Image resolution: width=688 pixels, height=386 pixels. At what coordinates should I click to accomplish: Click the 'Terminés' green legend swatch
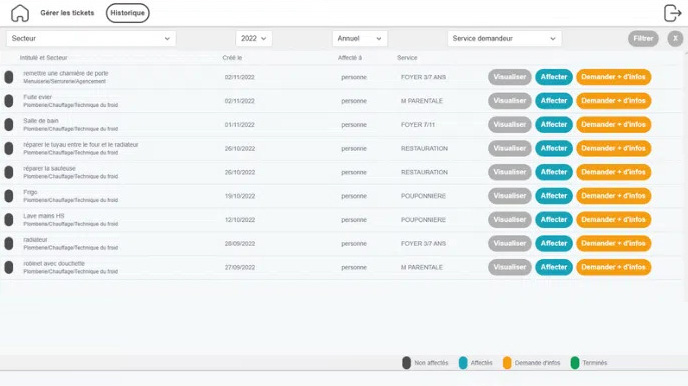click(575, 363)
